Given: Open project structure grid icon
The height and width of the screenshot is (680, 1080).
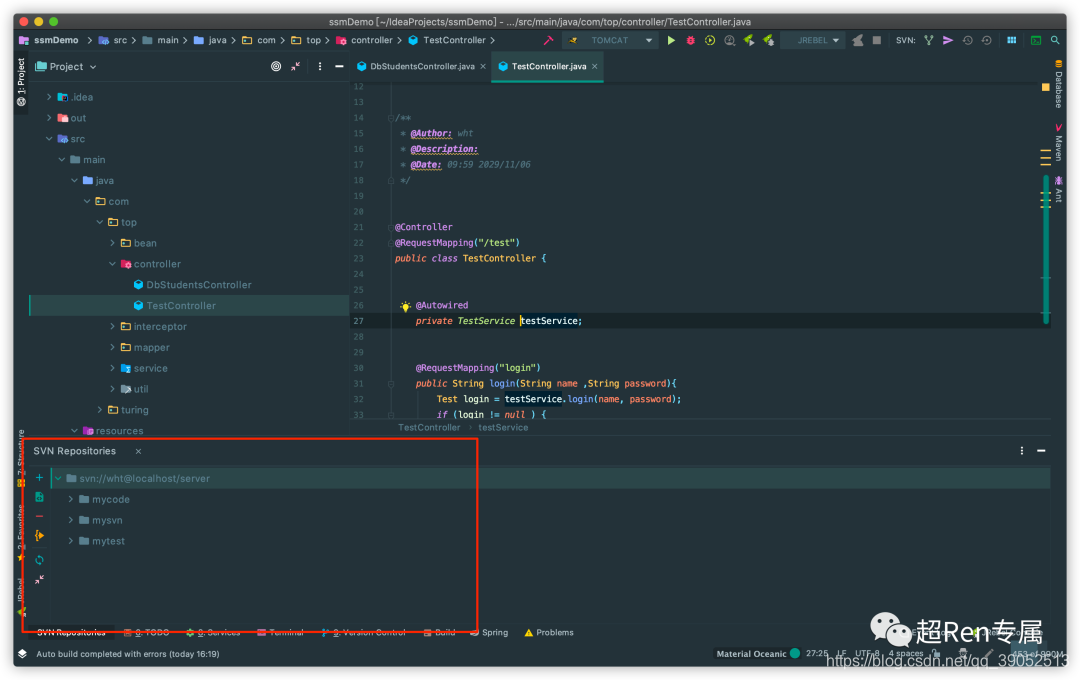Looking at the screenshot, I should pos(1011,41).
